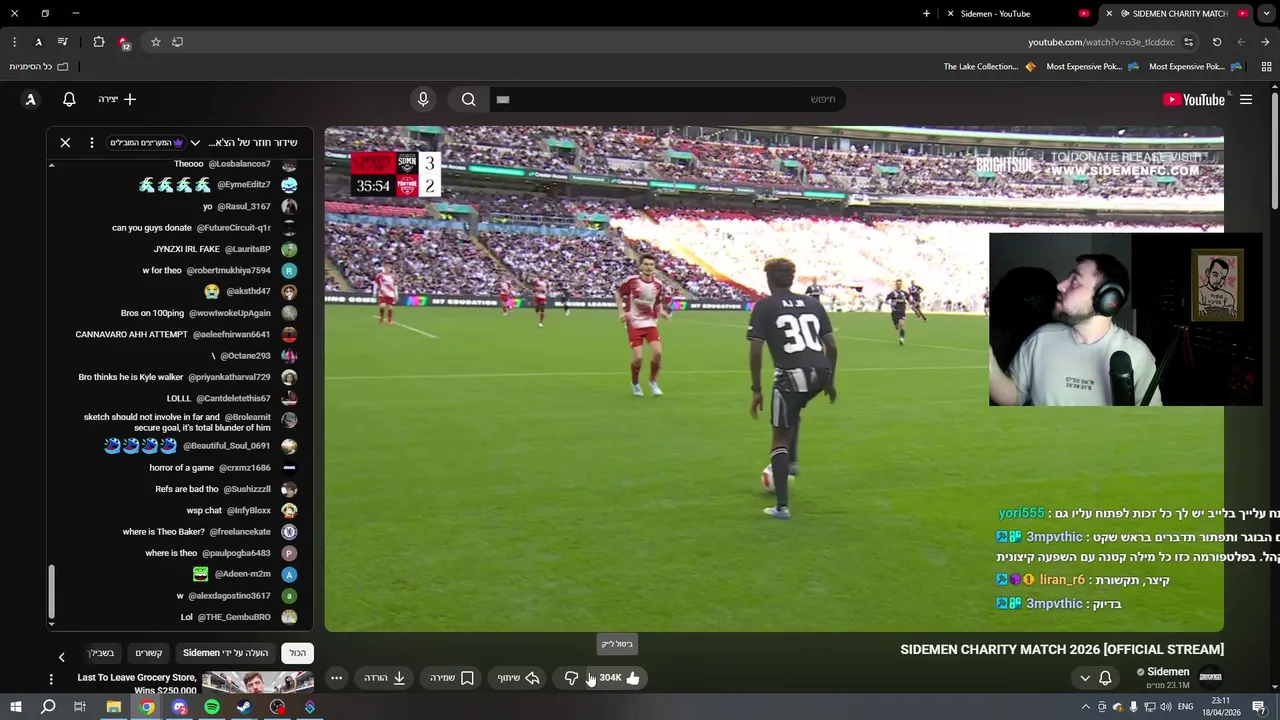
Task: Open more actions ellipsis below video
Action: click(336, 678)
